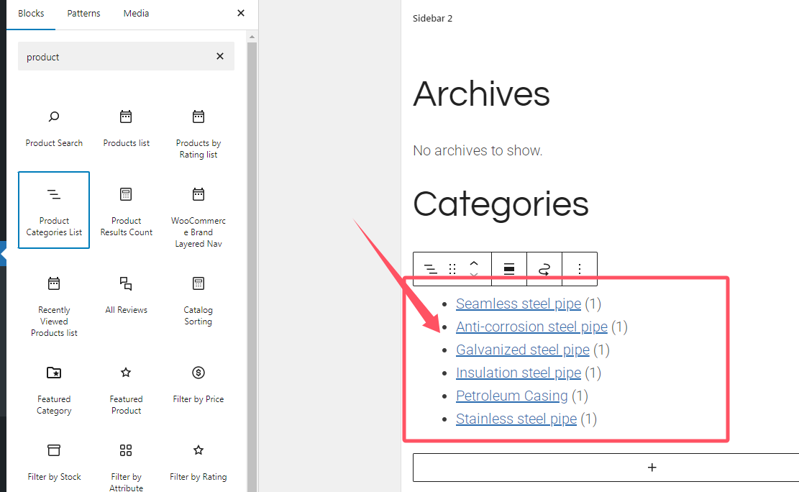Insert the Product Search block
This screenshot has height=492, width=799.
coord(54,128)
